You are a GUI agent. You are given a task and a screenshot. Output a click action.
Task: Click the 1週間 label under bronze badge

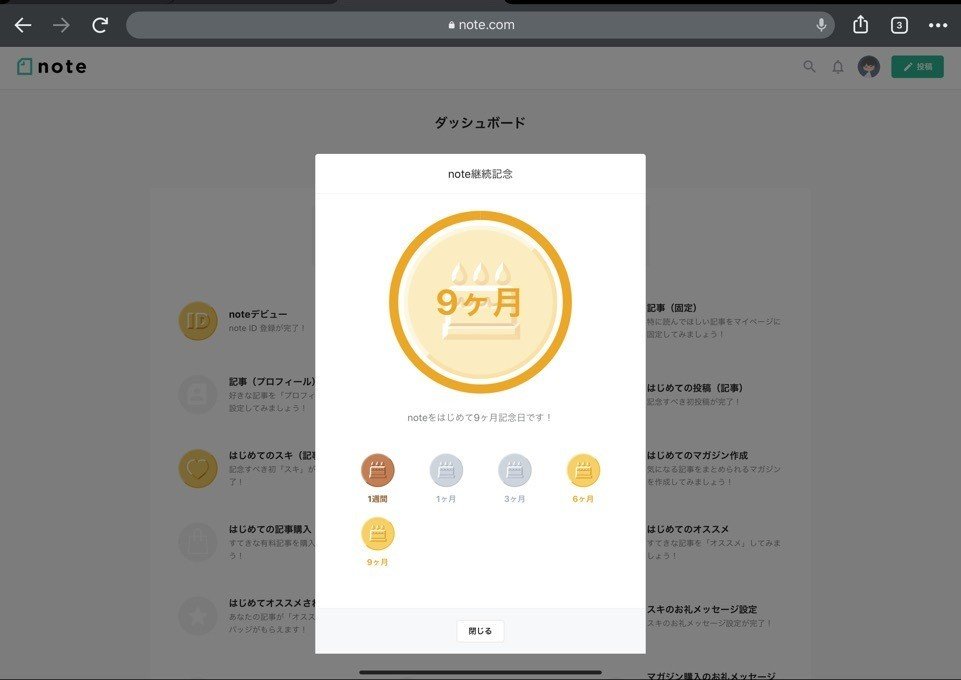378,499
